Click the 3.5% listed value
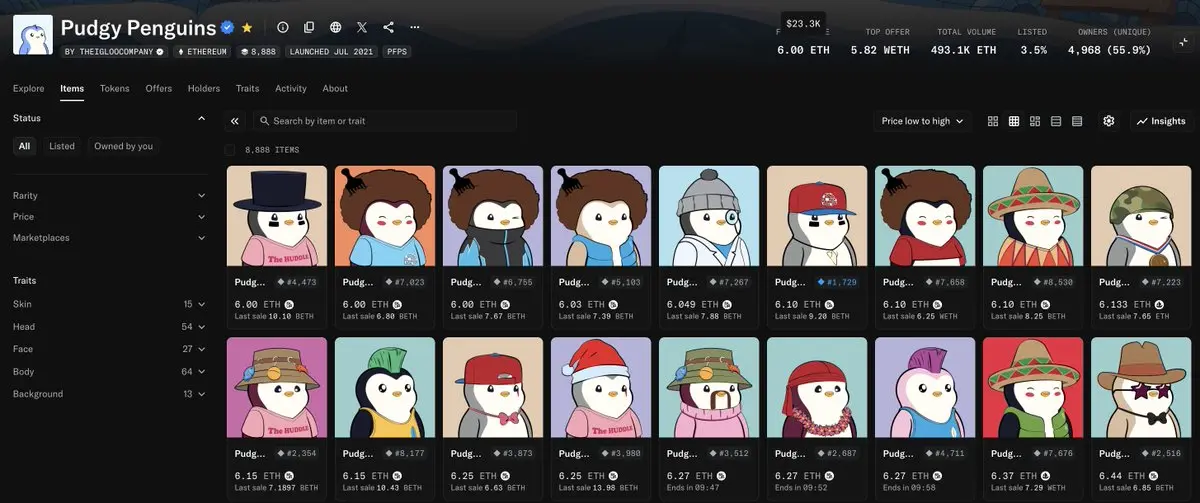 1033,49
